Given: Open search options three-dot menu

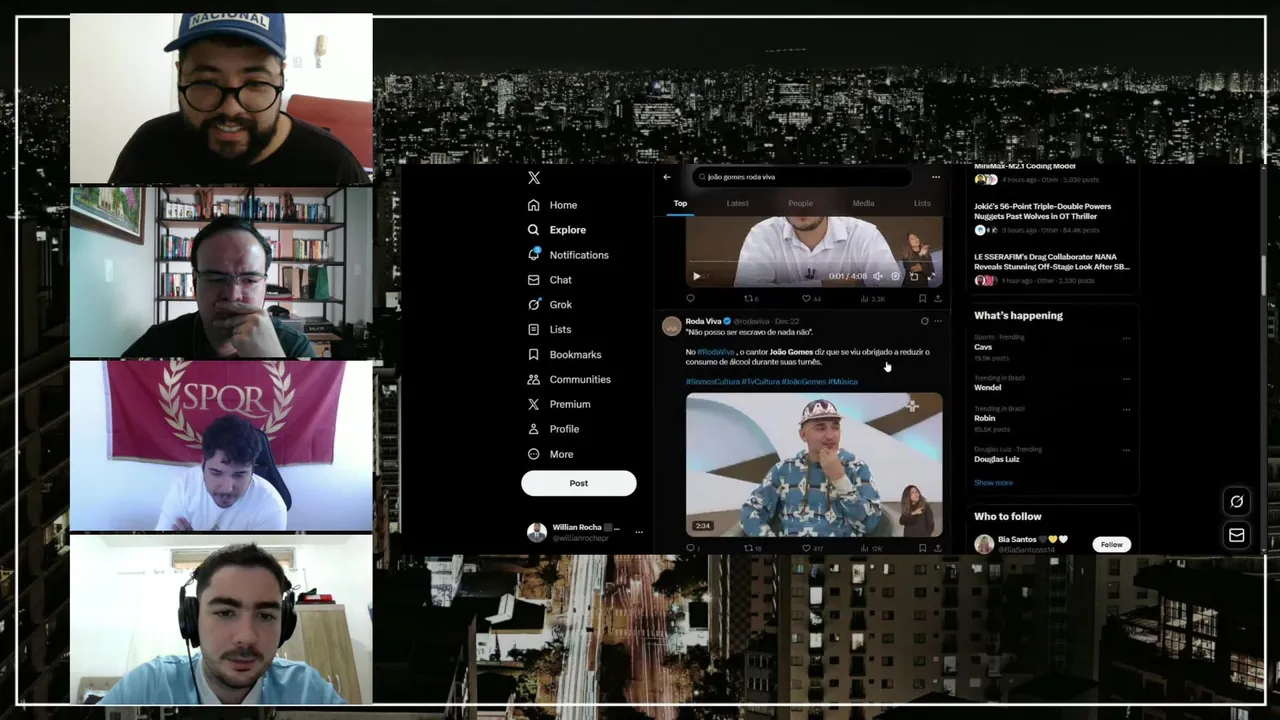Looking at the screenshot, I should 936,177.
